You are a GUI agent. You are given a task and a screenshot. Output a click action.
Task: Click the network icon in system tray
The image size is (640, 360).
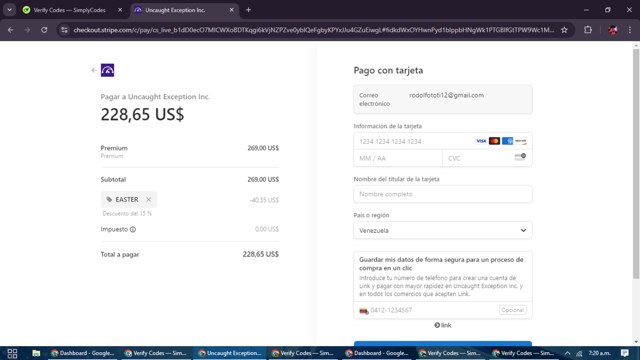pyautogui.click(x=579, y=353)
